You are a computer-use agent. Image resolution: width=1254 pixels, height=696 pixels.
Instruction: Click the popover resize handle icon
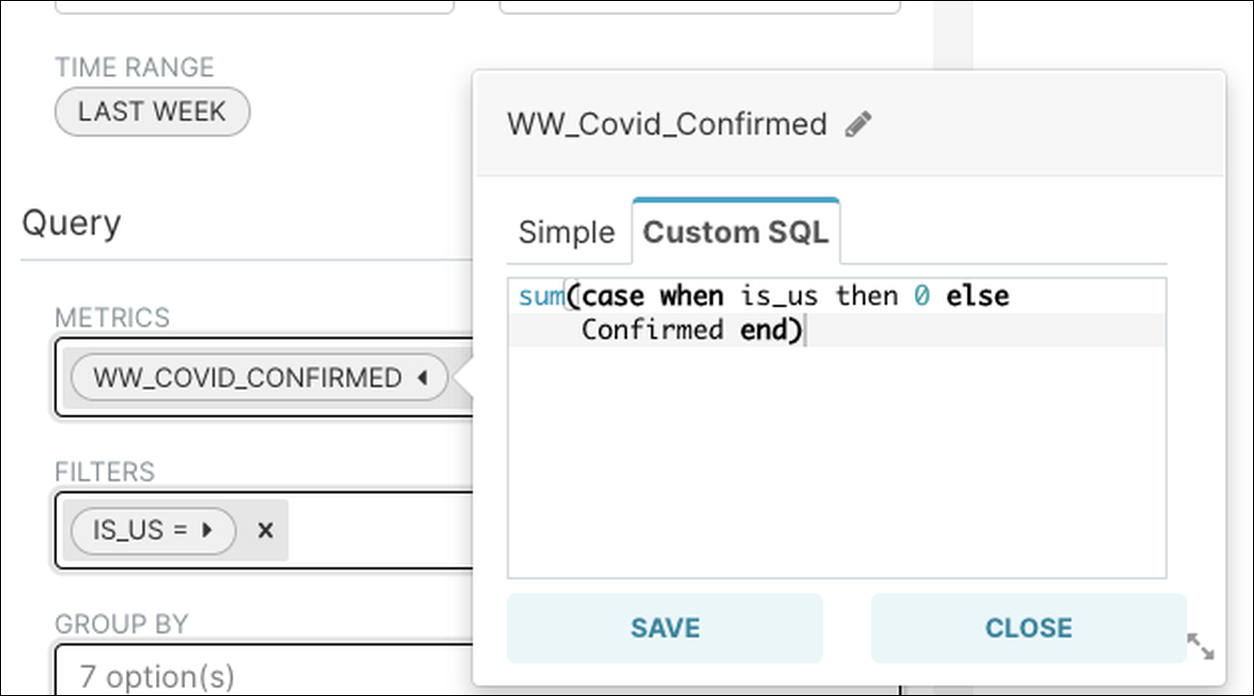1200,646
